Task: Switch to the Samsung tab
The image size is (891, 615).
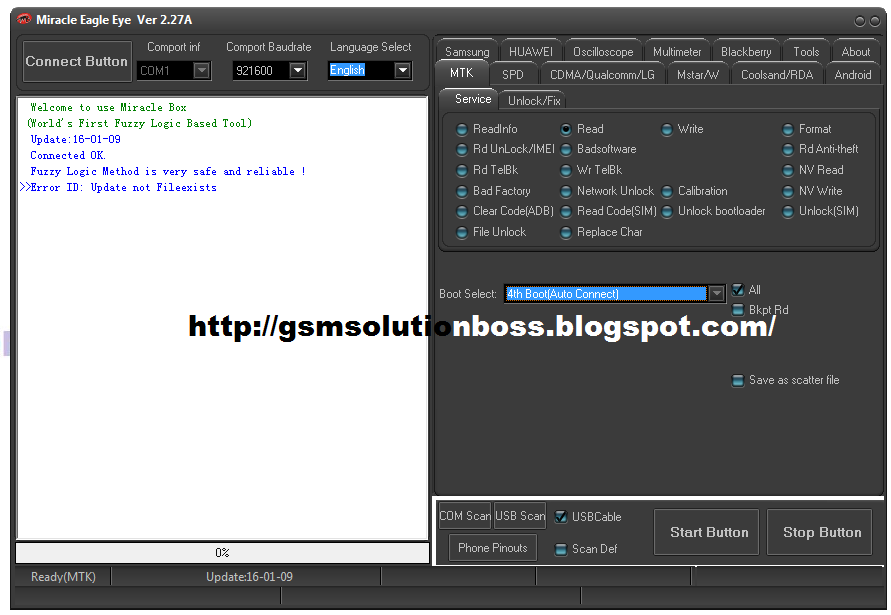Action: pos(467,52)
